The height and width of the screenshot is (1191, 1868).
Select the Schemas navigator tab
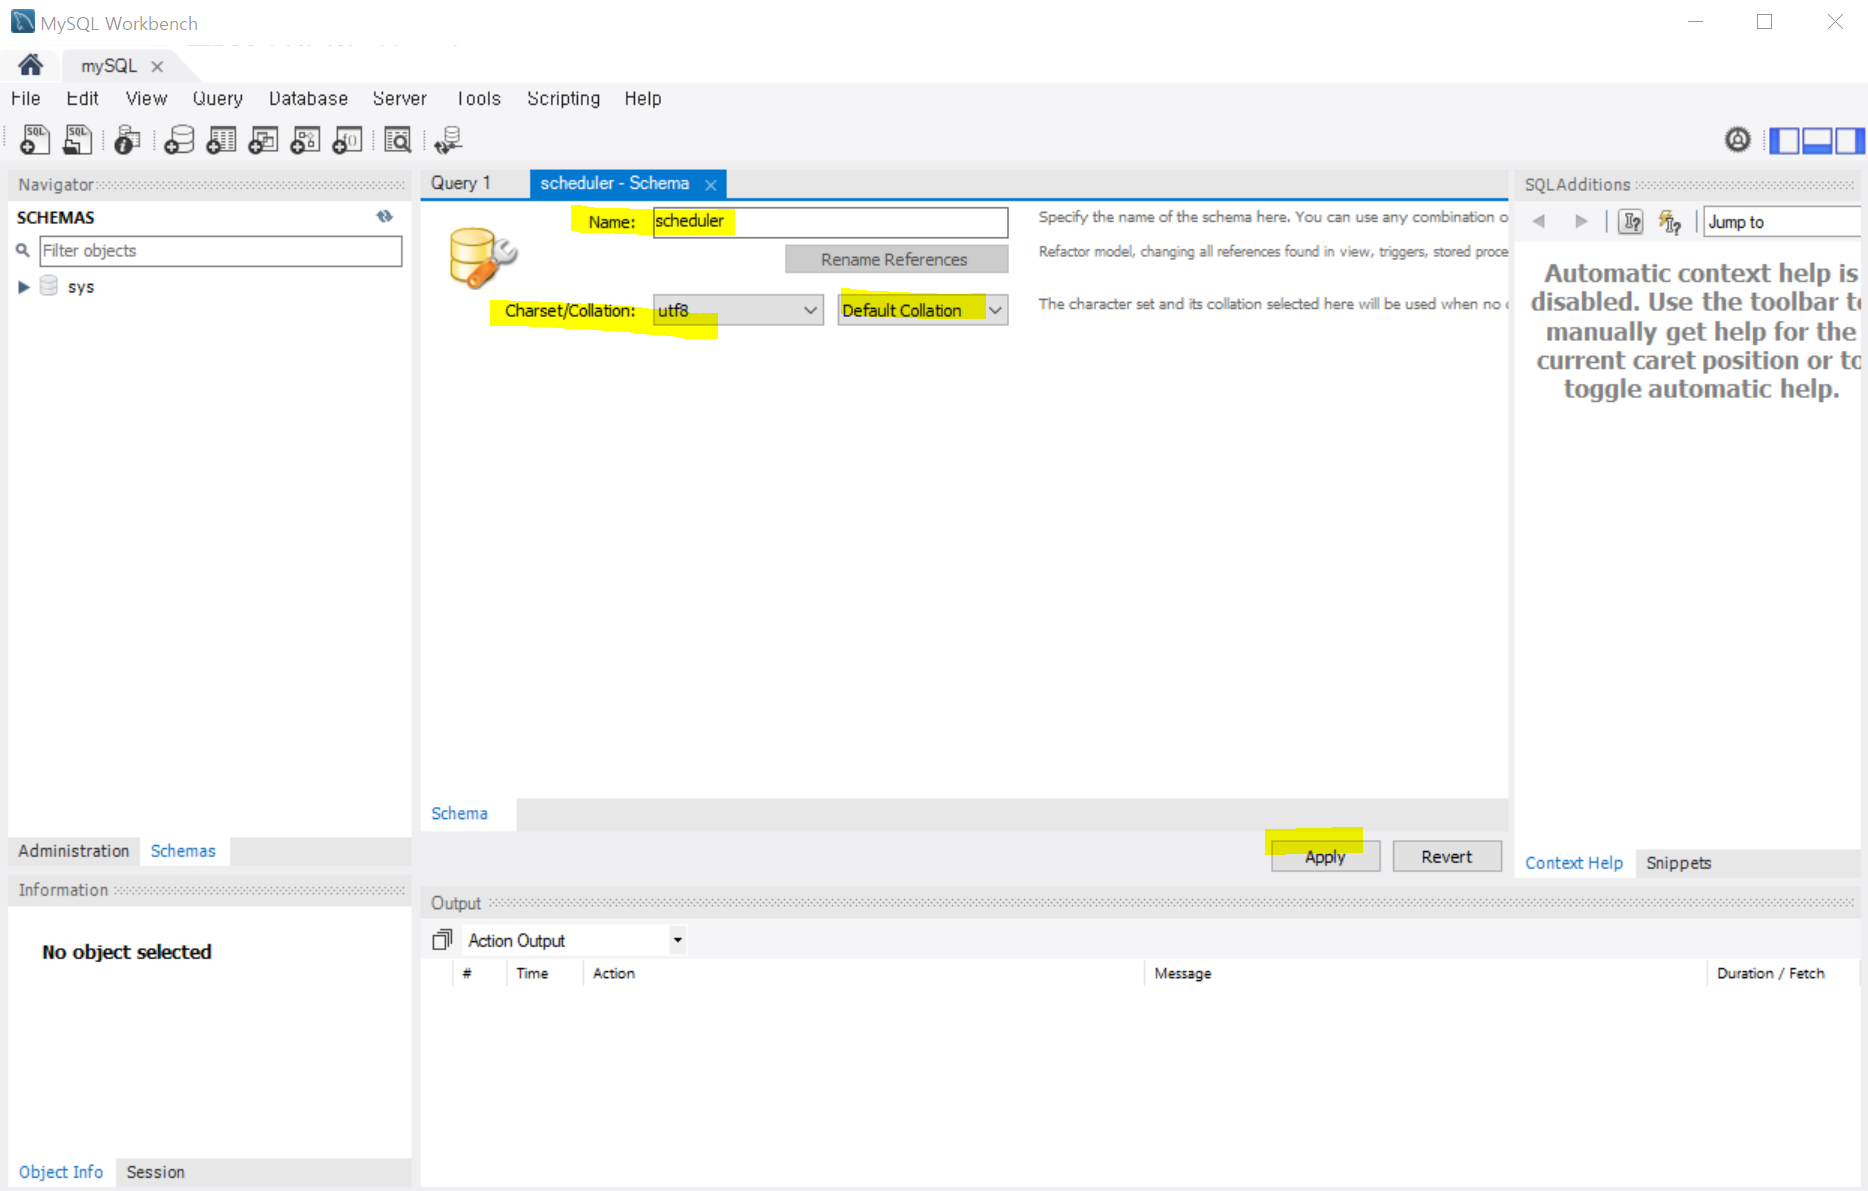[183, 851]
